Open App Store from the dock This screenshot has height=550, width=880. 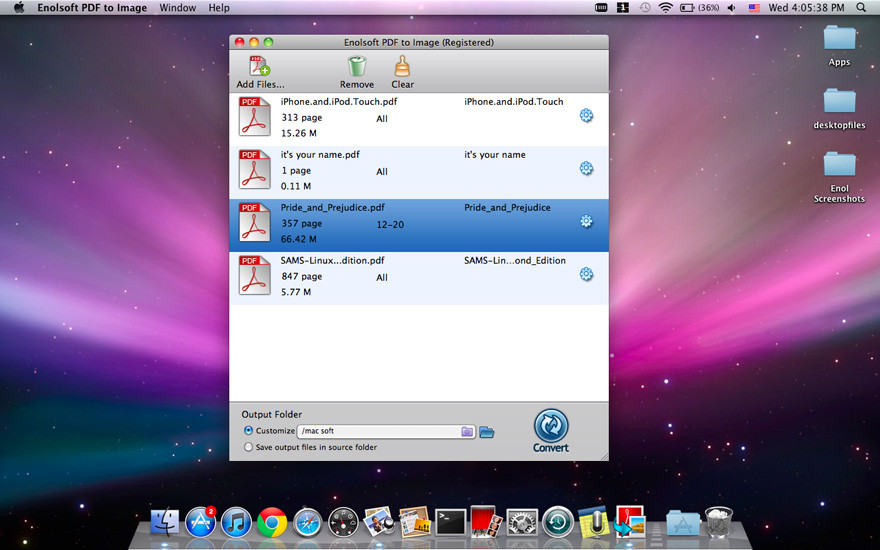(x=200, y=523)
